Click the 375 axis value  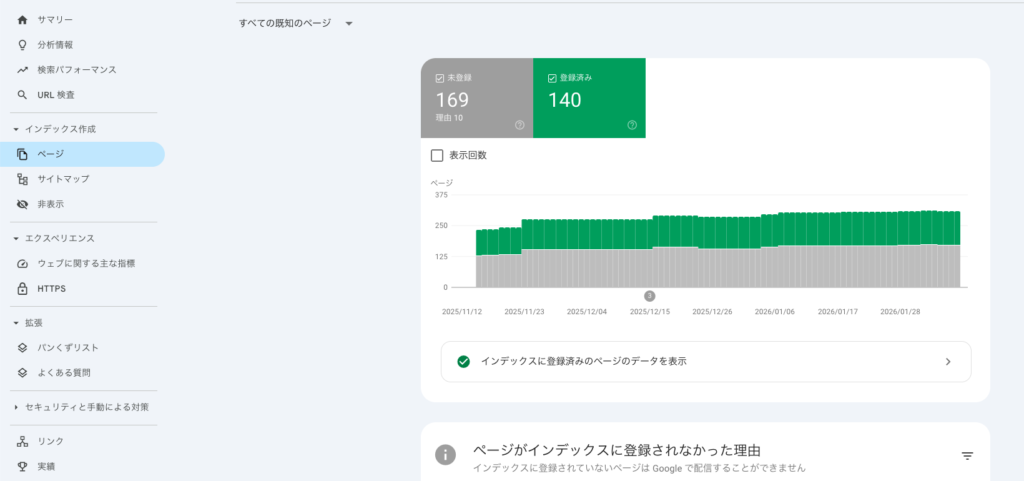(x=441, y=194)
